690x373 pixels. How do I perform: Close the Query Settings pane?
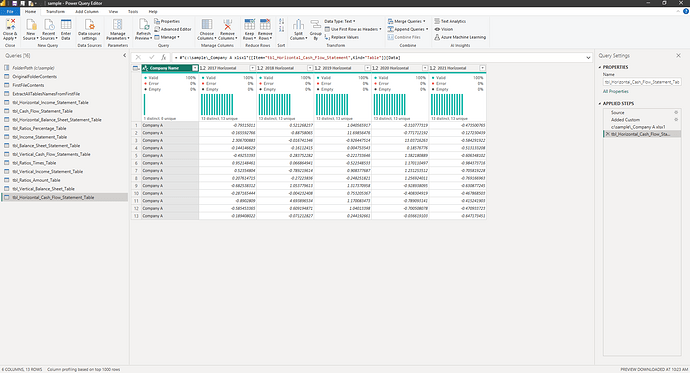[x=678, y=55]
